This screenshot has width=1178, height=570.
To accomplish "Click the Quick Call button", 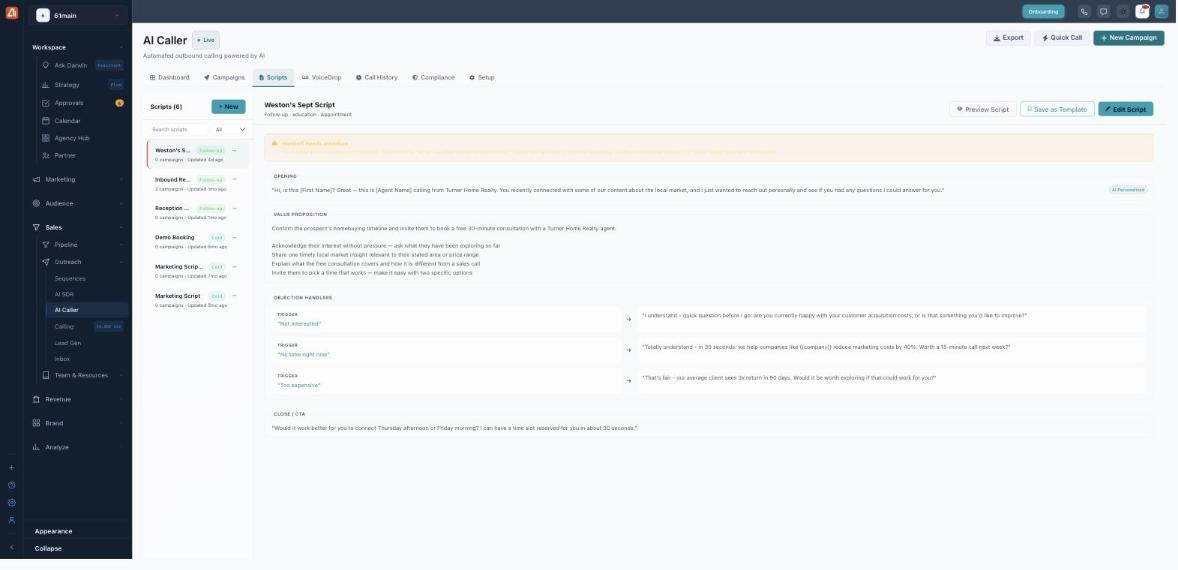I will pyautogui.click(x=1062, y=38).
